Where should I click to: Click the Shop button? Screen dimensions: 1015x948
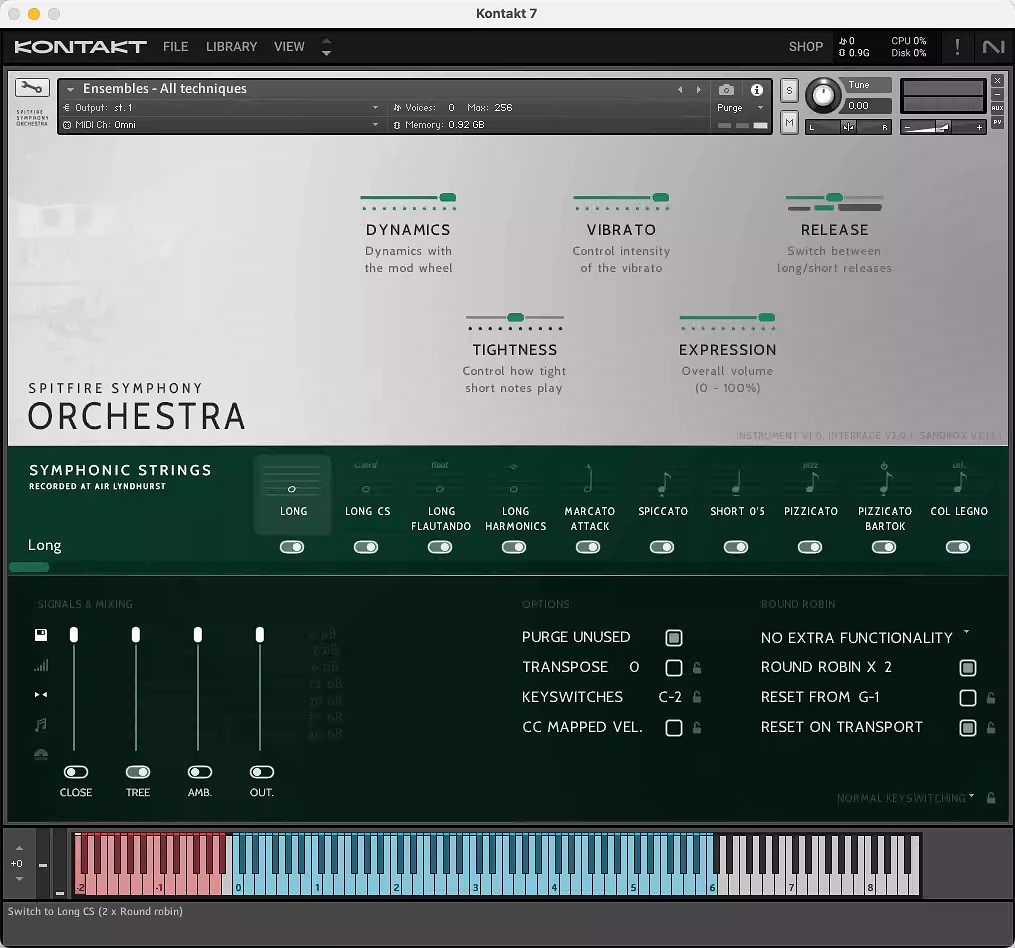coord(805,47)
